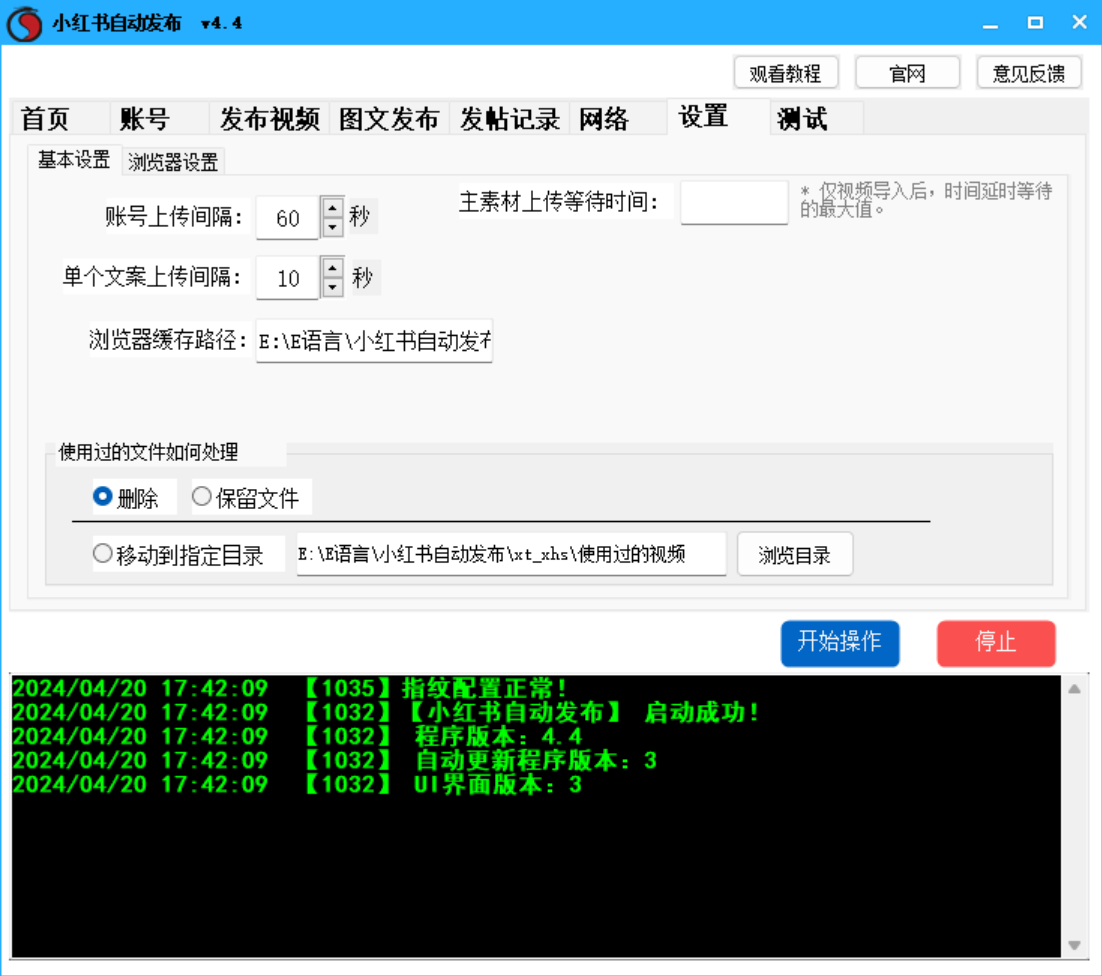Click the log line 启动成功!
The height and width of the screenshot is (976, 1102).
click(387, 712)
